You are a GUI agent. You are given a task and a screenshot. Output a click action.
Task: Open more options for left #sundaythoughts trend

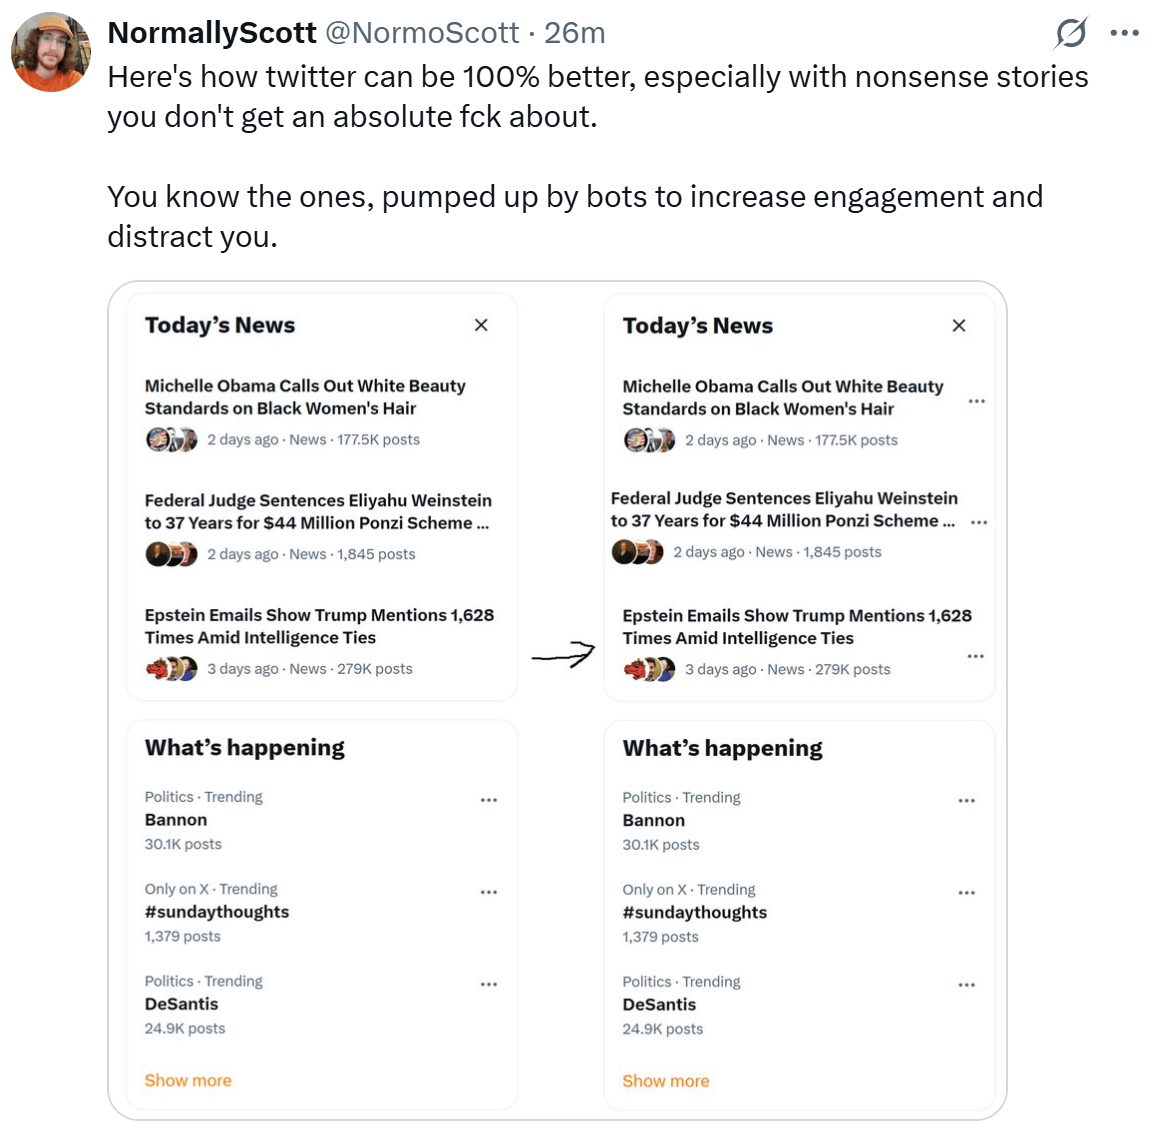[489, 892]
